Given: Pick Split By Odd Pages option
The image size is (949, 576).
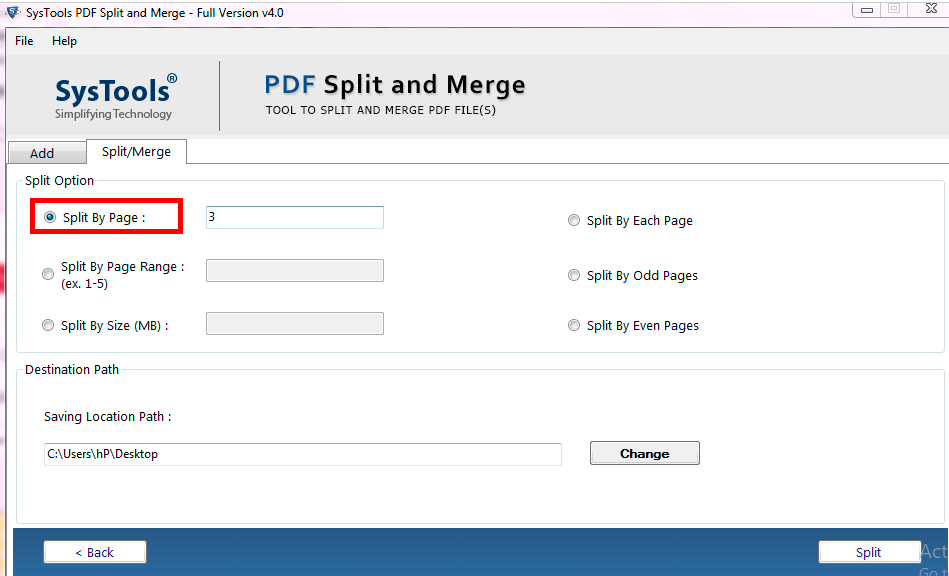Looking at the screenshot, I should pos(574,275).
